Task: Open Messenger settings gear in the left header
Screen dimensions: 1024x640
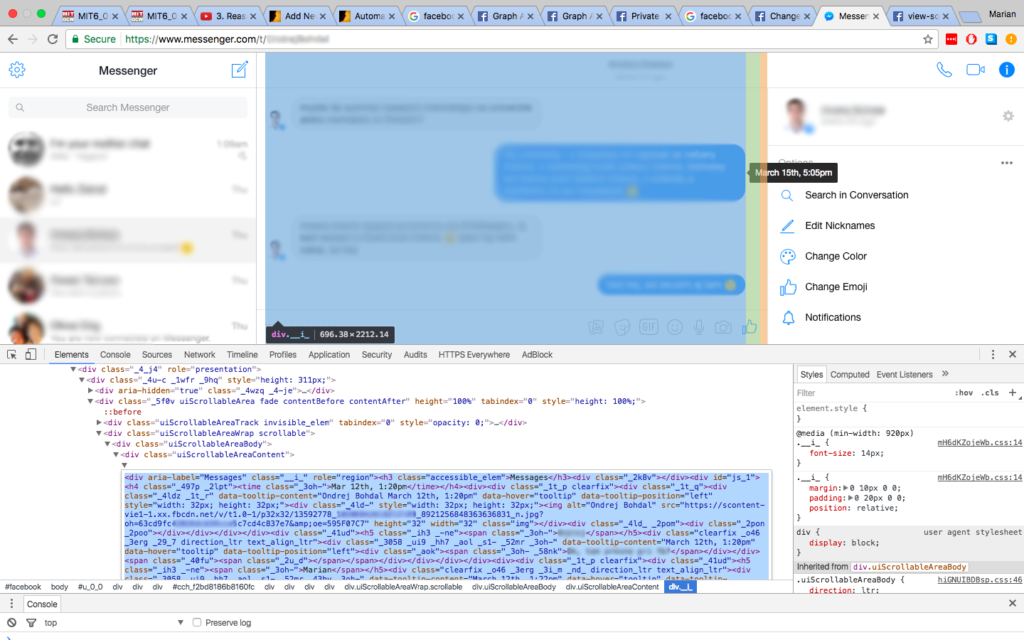Action: pos(16,70)
